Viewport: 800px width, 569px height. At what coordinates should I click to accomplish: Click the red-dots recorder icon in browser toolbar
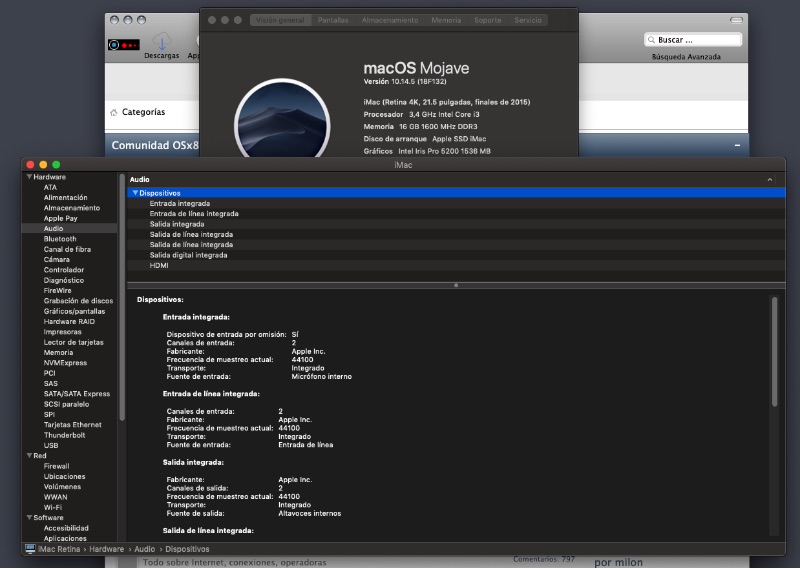(x=123, y=45)
